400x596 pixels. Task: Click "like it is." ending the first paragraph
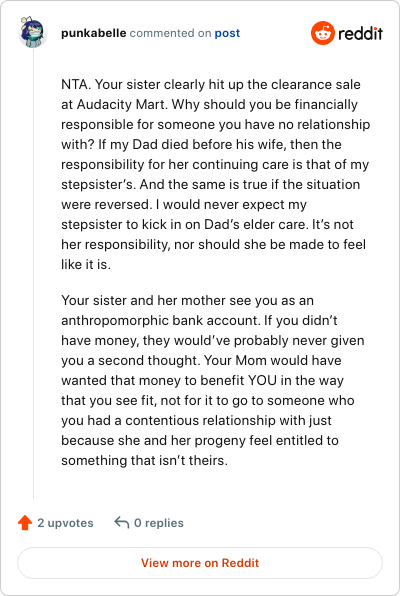[x=86, y=265]
